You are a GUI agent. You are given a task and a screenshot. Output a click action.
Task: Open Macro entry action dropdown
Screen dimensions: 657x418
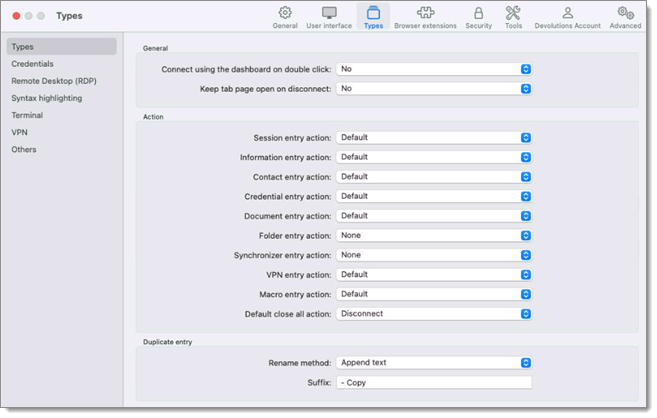coord(434,294)
